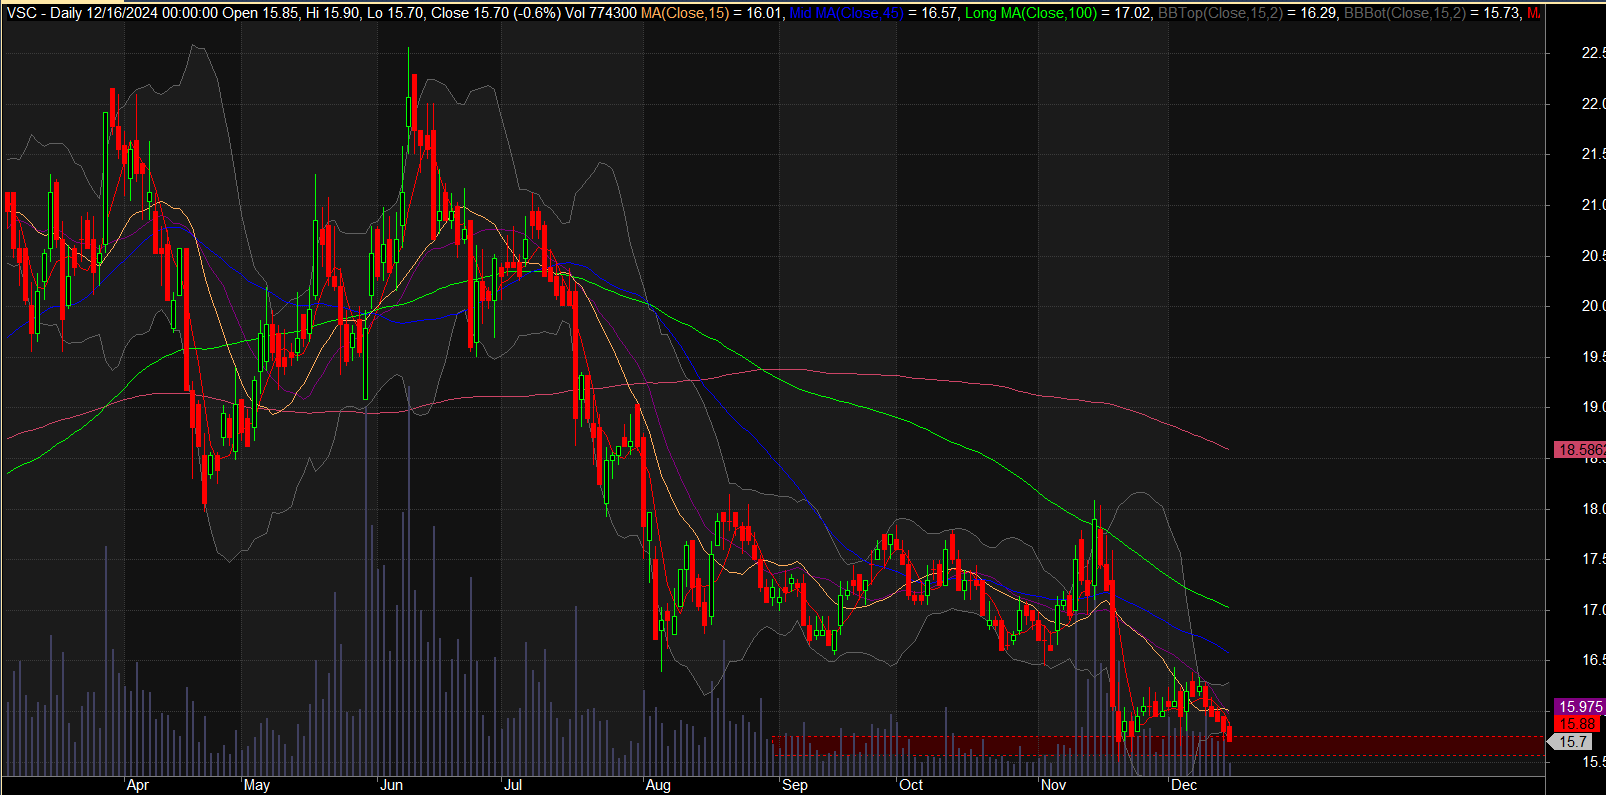Click the 'Apr' month label on the time axis

[138, 785]
